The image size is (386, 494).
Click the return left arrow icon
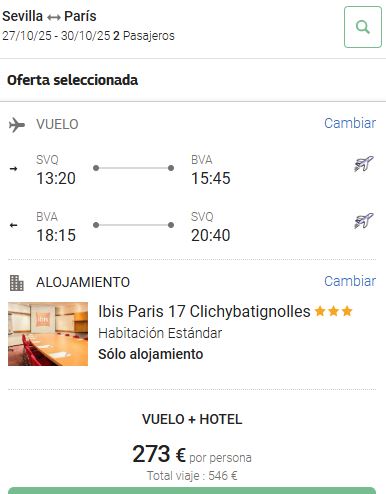point(13,225)
